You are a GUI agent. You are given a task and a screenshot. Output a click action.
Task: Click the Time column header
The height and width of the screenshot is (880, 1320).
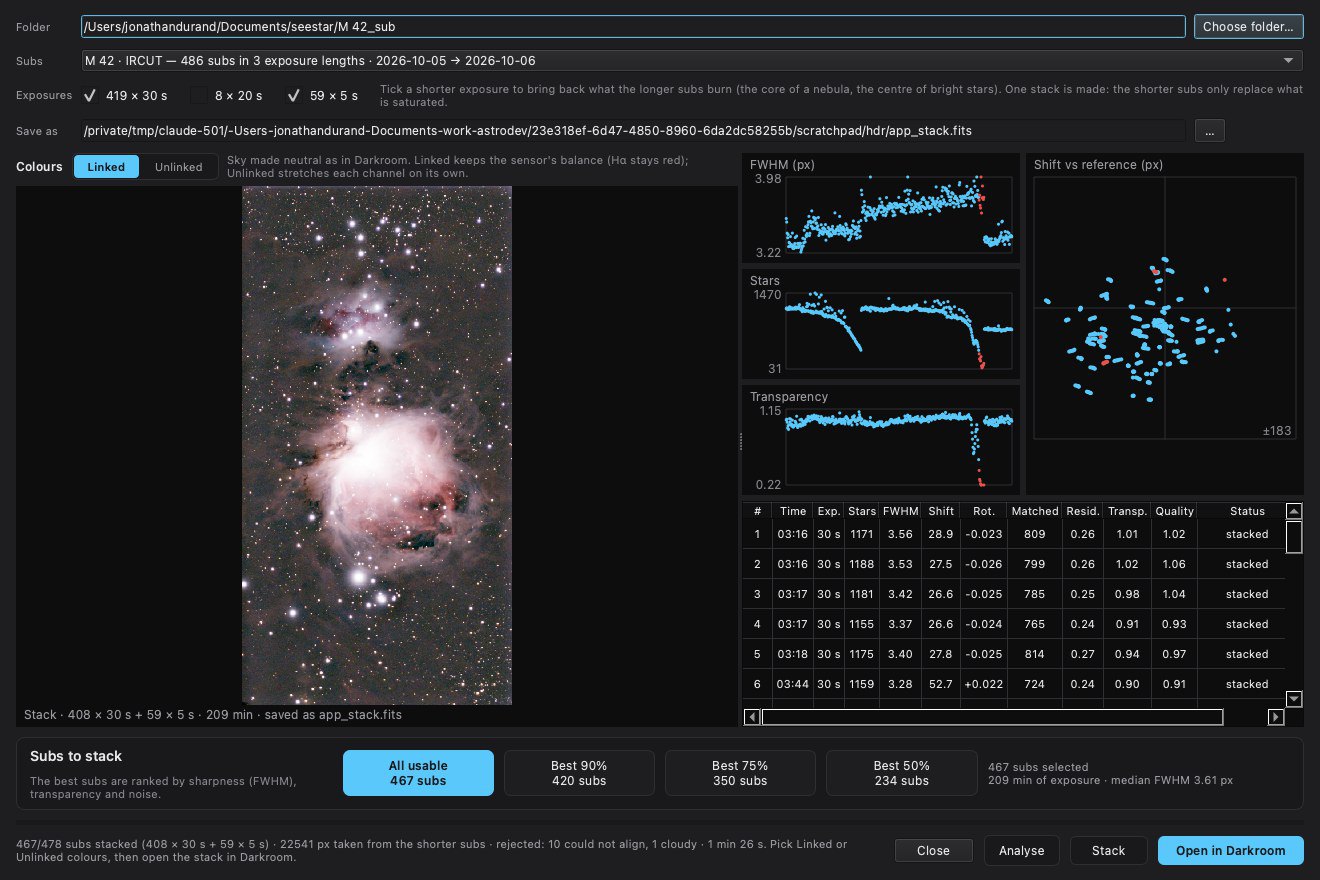point(793,511)
